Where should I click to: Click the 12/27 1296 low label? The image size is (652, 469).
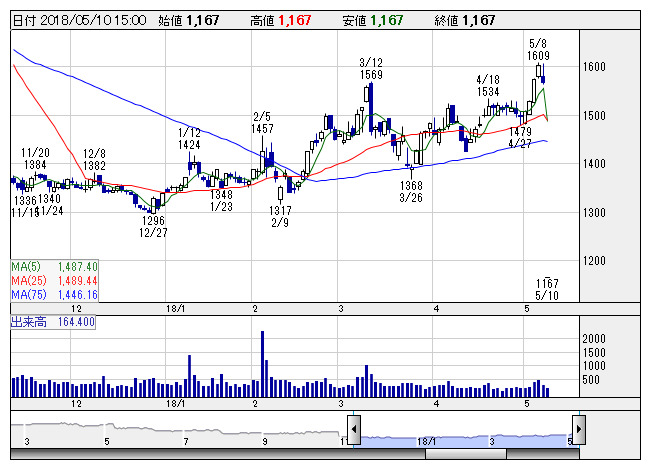pos(153,226)
